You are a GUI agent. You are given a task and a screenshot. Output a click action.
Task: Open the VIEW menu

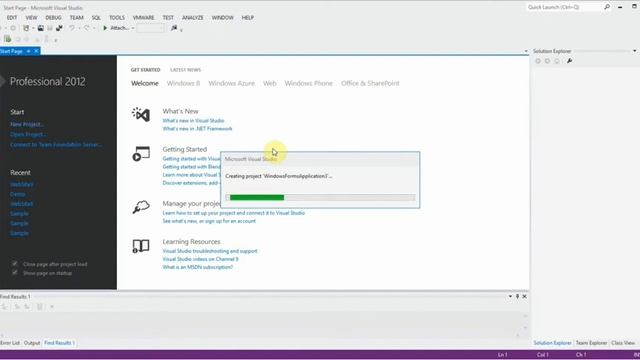[31, 18]
